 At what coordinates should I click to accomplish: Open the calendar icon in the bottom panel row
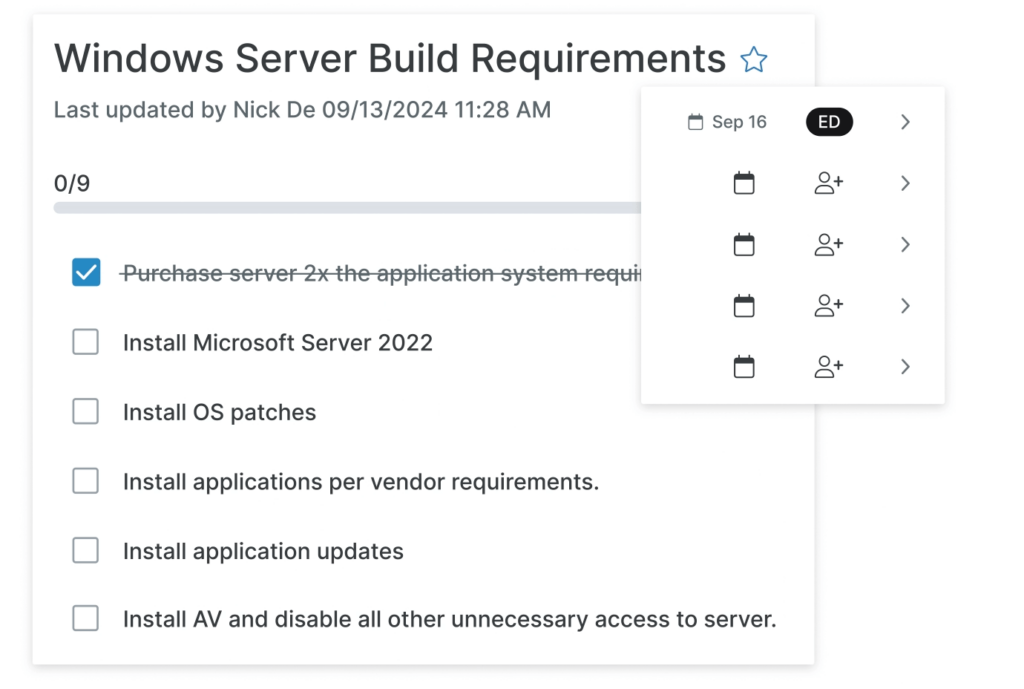(x=744, y=367)
